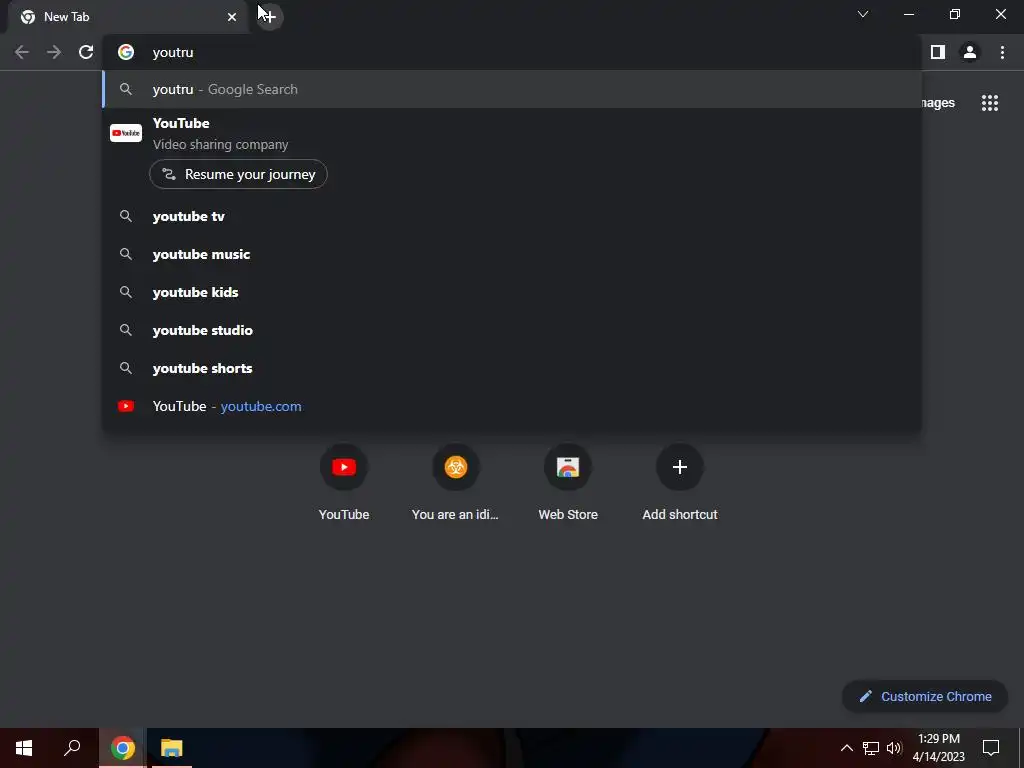Open File Explorer from taskbar
This screenshot has height=768, width=1024.
click(172, 748)
